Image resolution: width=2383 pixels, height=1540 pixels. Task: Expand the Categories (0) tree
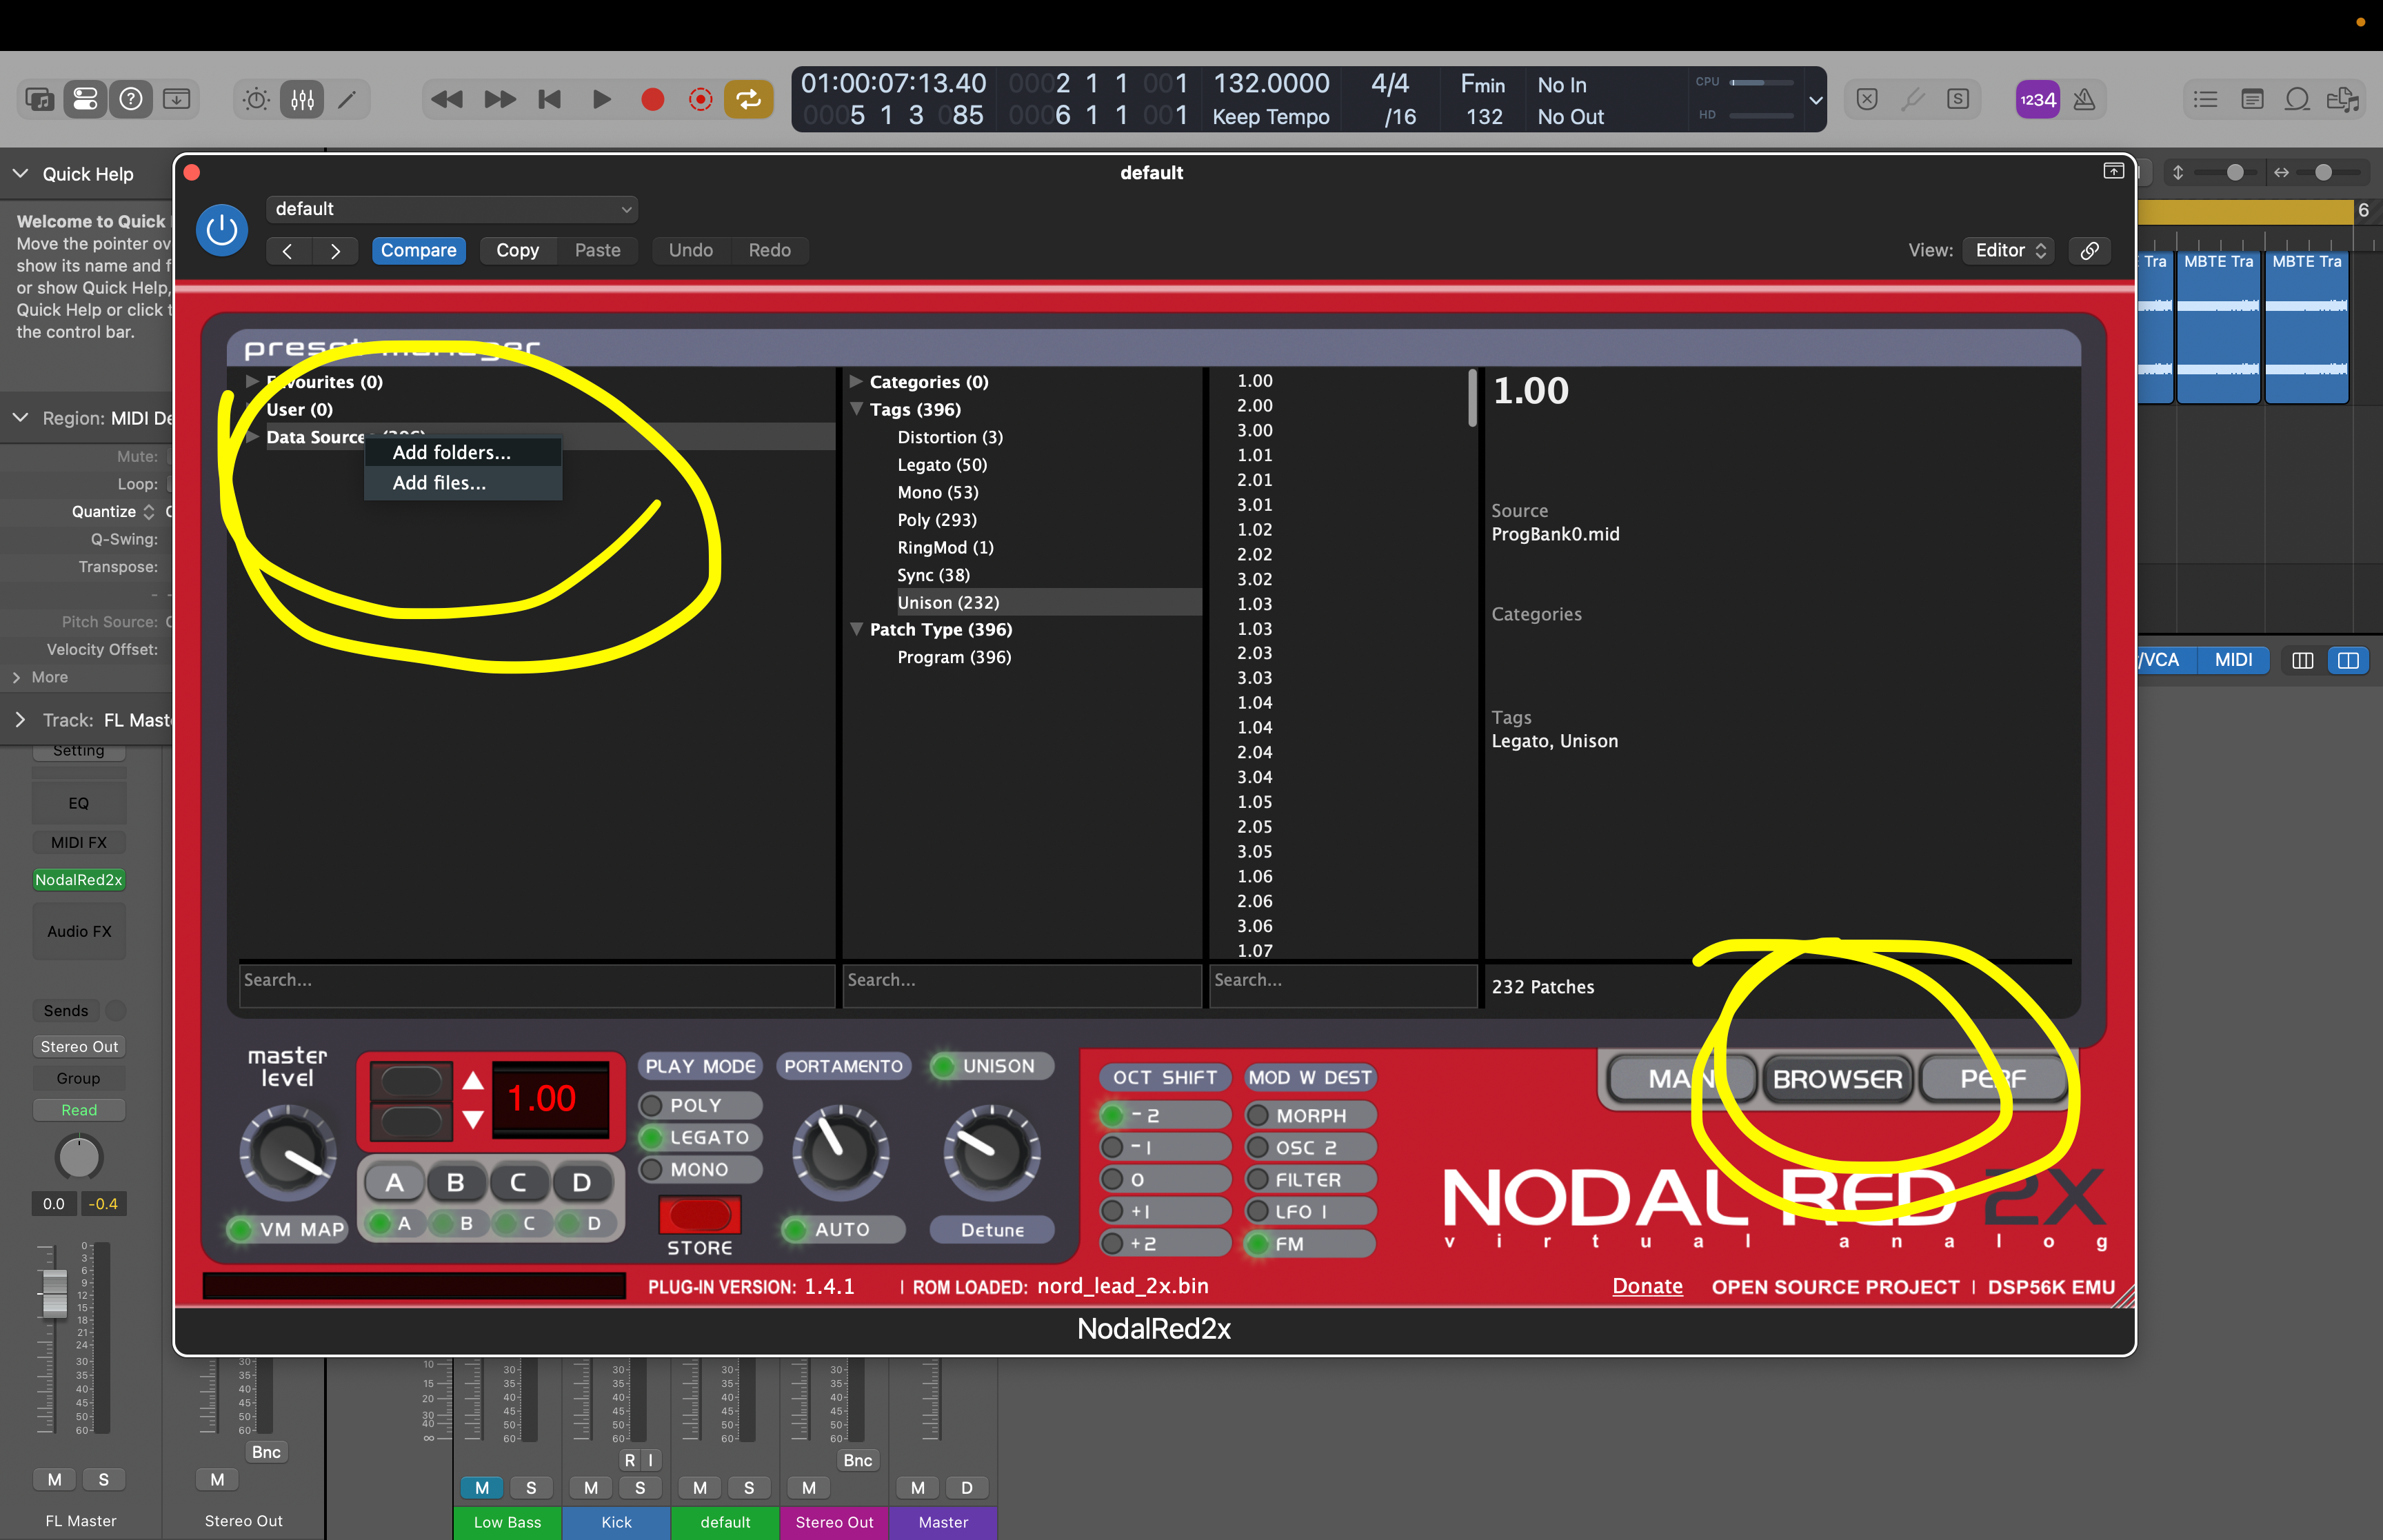coord(857,382)
